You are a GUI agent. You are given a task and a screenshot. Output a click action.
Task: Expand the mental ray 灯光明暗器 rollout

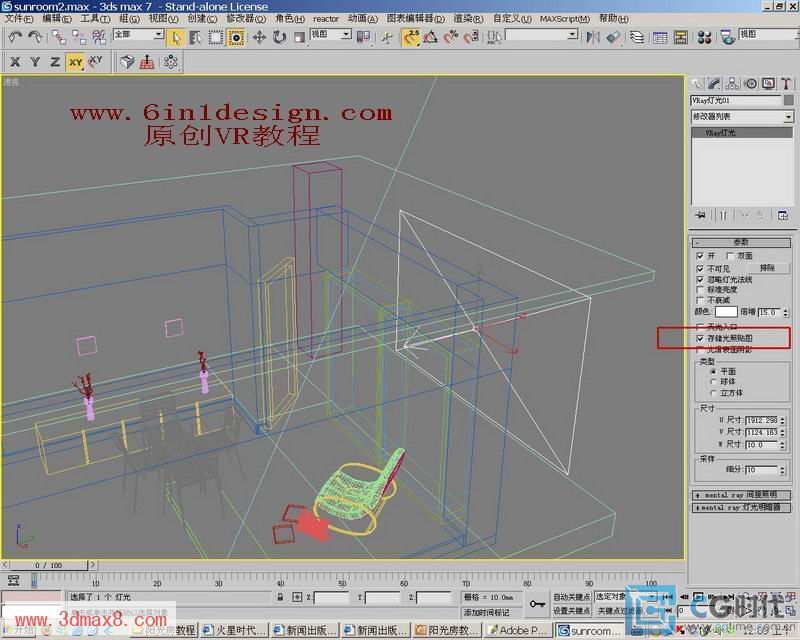(x=741, y=508)
